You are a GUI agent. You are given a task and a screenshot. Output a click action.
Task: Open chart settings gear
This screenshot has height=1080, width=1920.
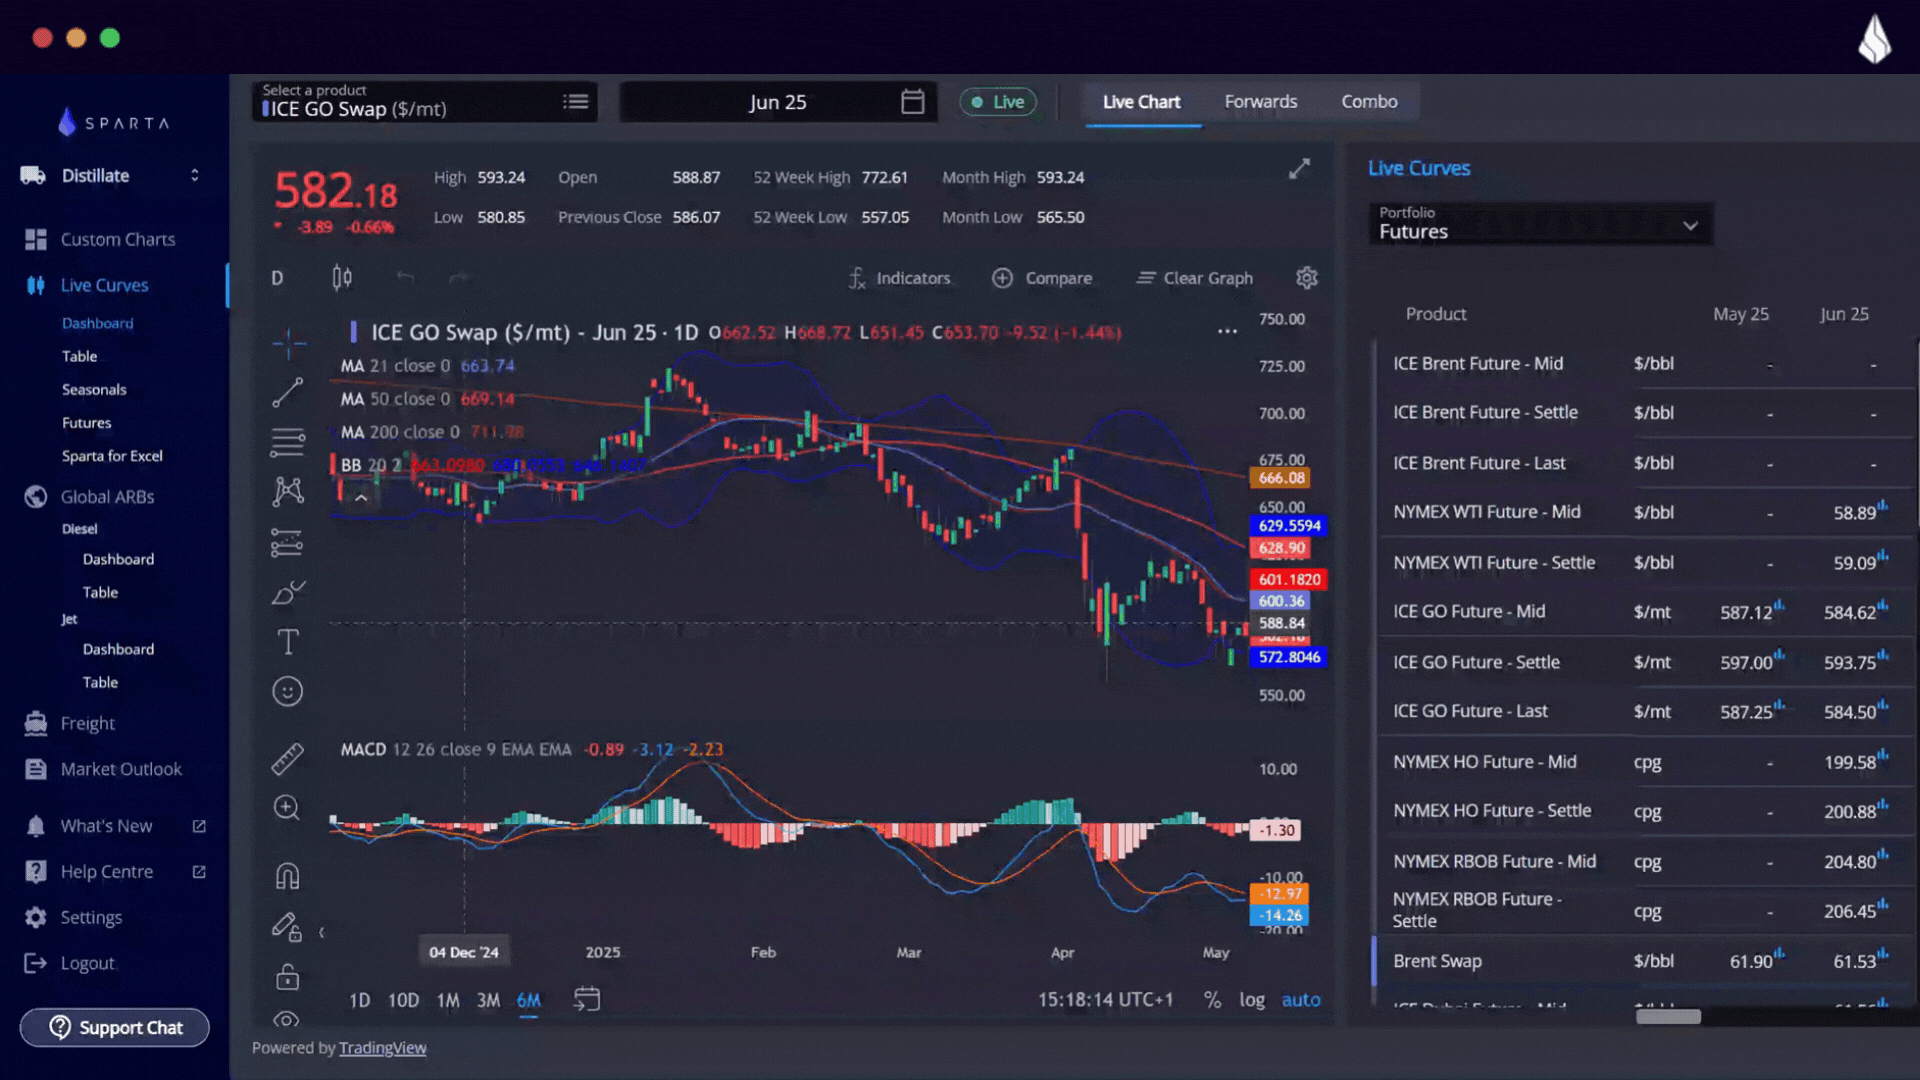pos(1307,278)
